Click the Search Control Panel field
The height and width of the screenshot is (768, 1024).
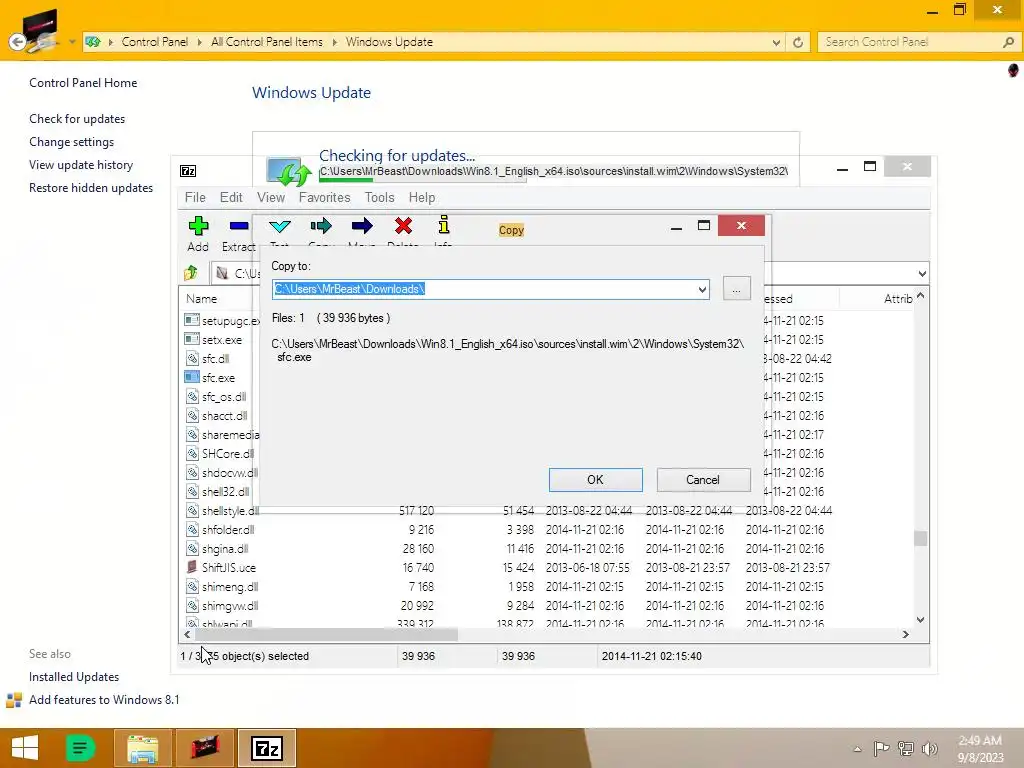pos(909,42)
